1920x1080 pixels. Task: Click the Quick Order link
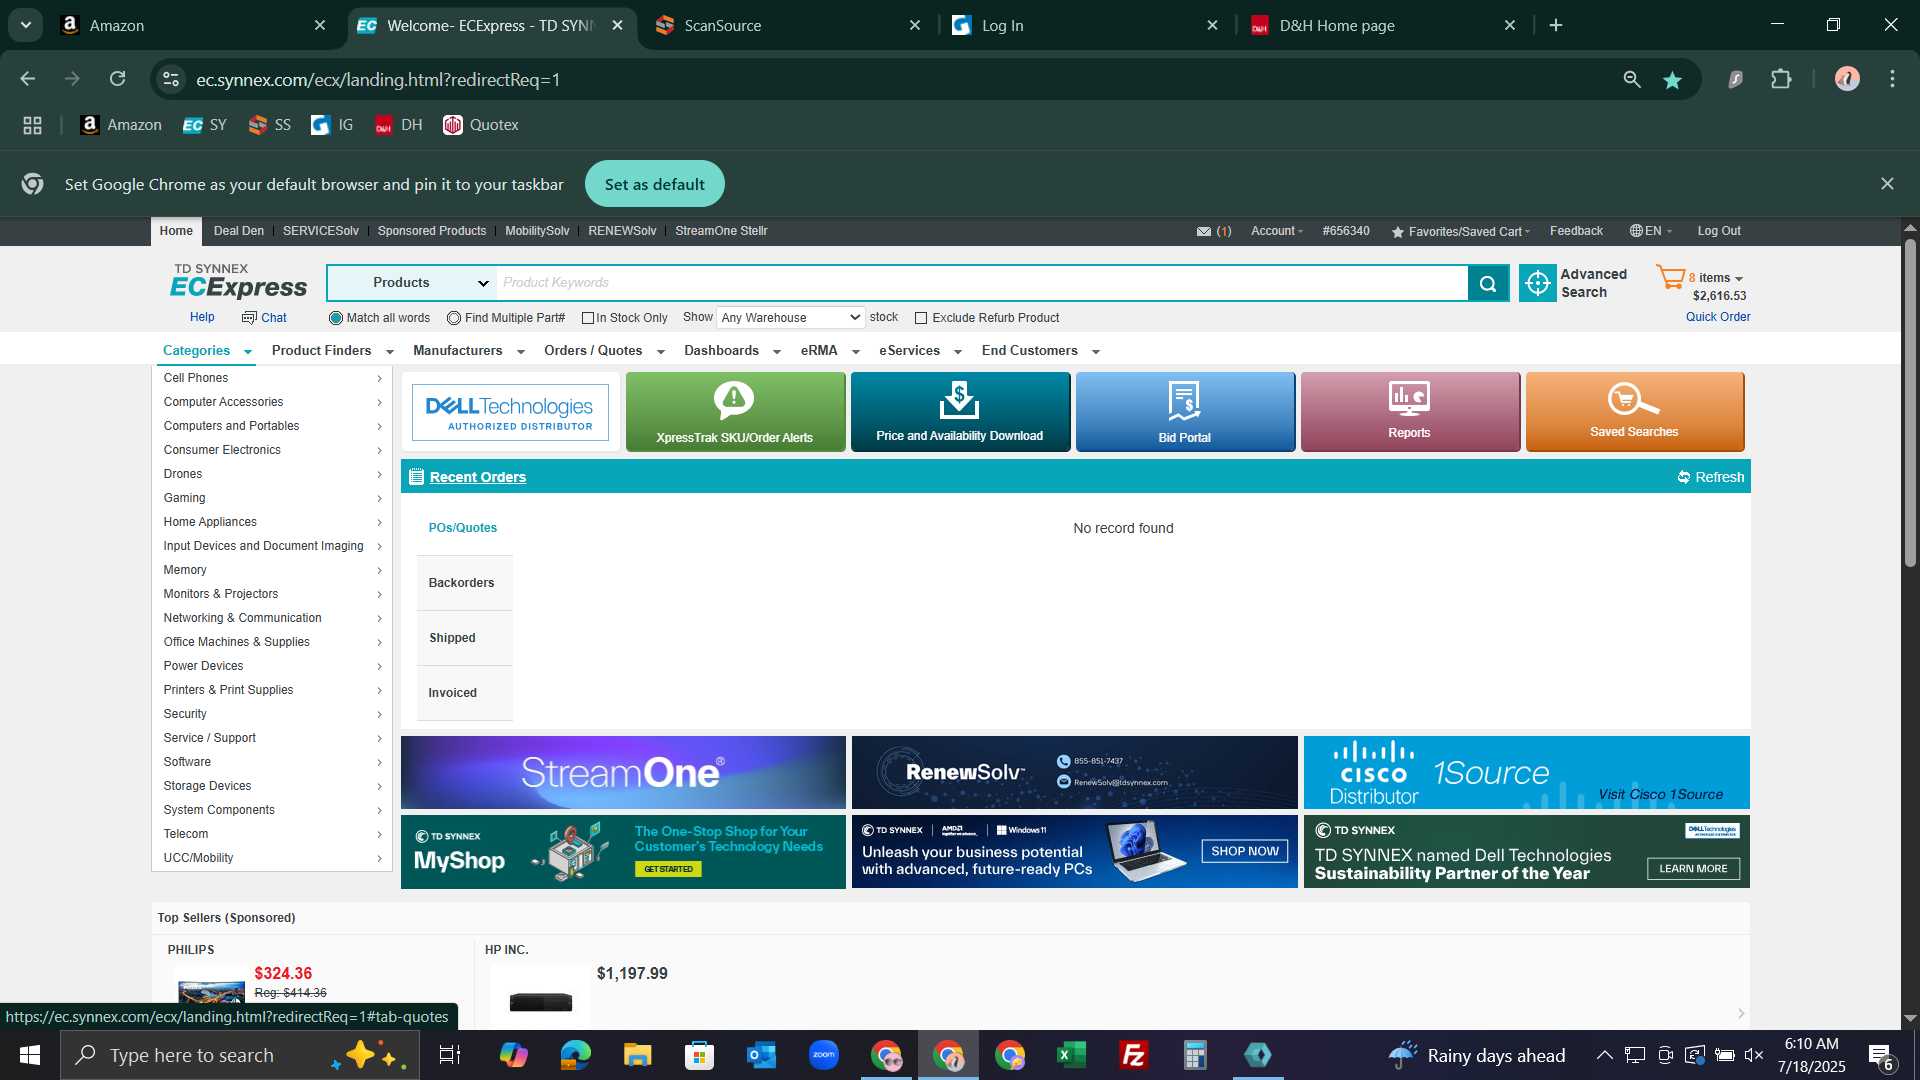pos(1718,317)
